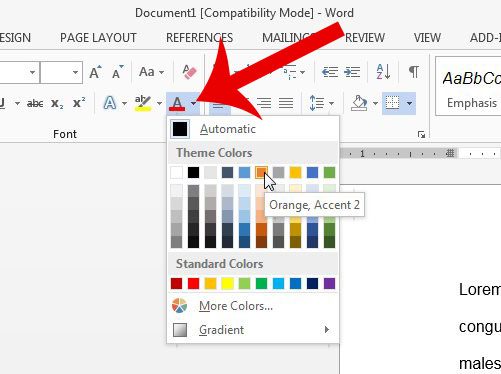Screen dimensions: 501x374
Task: Toggle strikethrough formatting
Action: pyautogui.click(x=35, y=103)
